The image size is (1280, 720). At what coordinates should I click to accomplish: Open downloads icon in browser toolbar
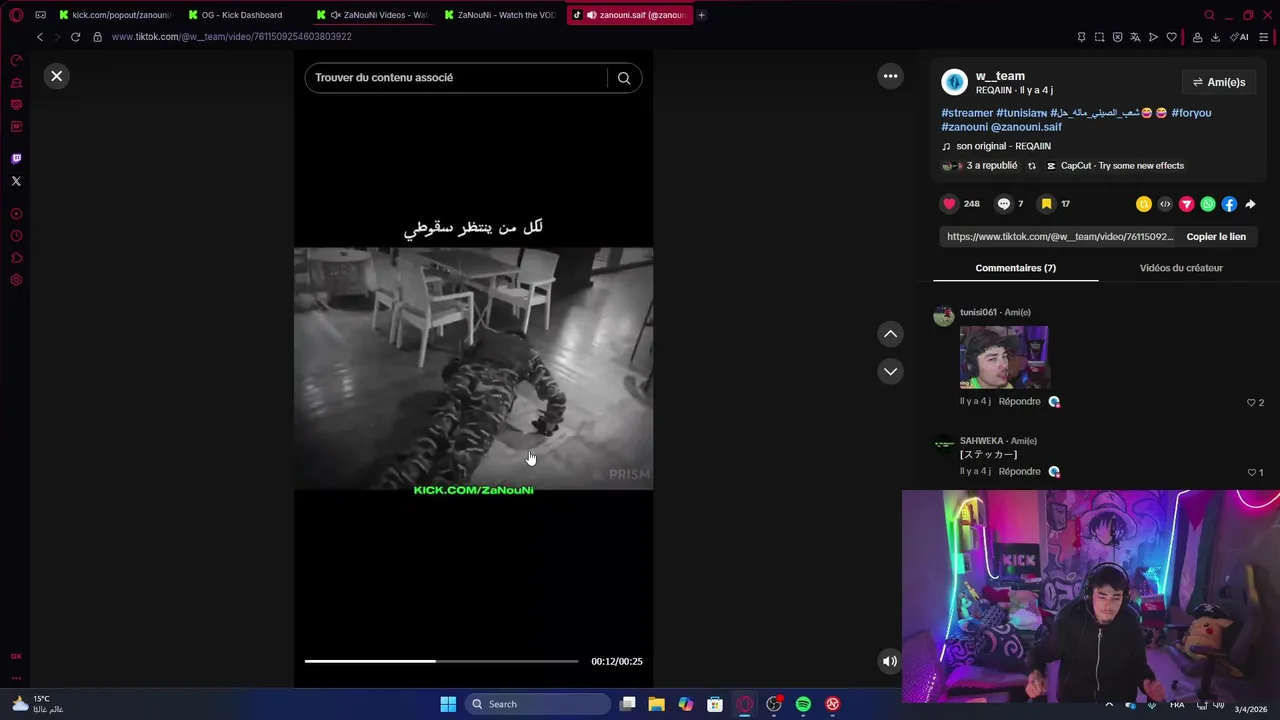coord(1215,37)
